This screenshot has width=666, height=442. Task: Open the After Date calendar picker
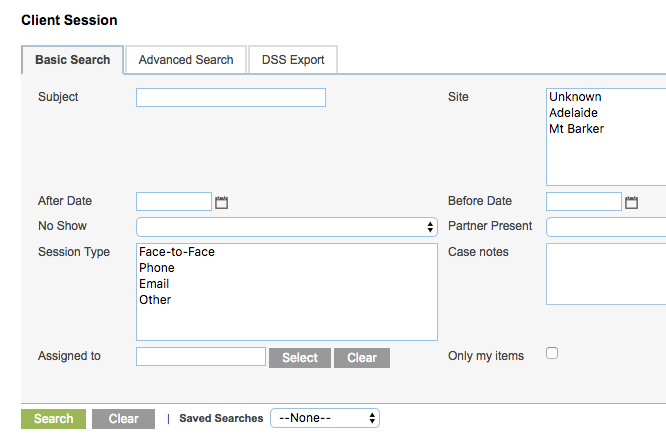pyautogui.click(x=221, y=202)
